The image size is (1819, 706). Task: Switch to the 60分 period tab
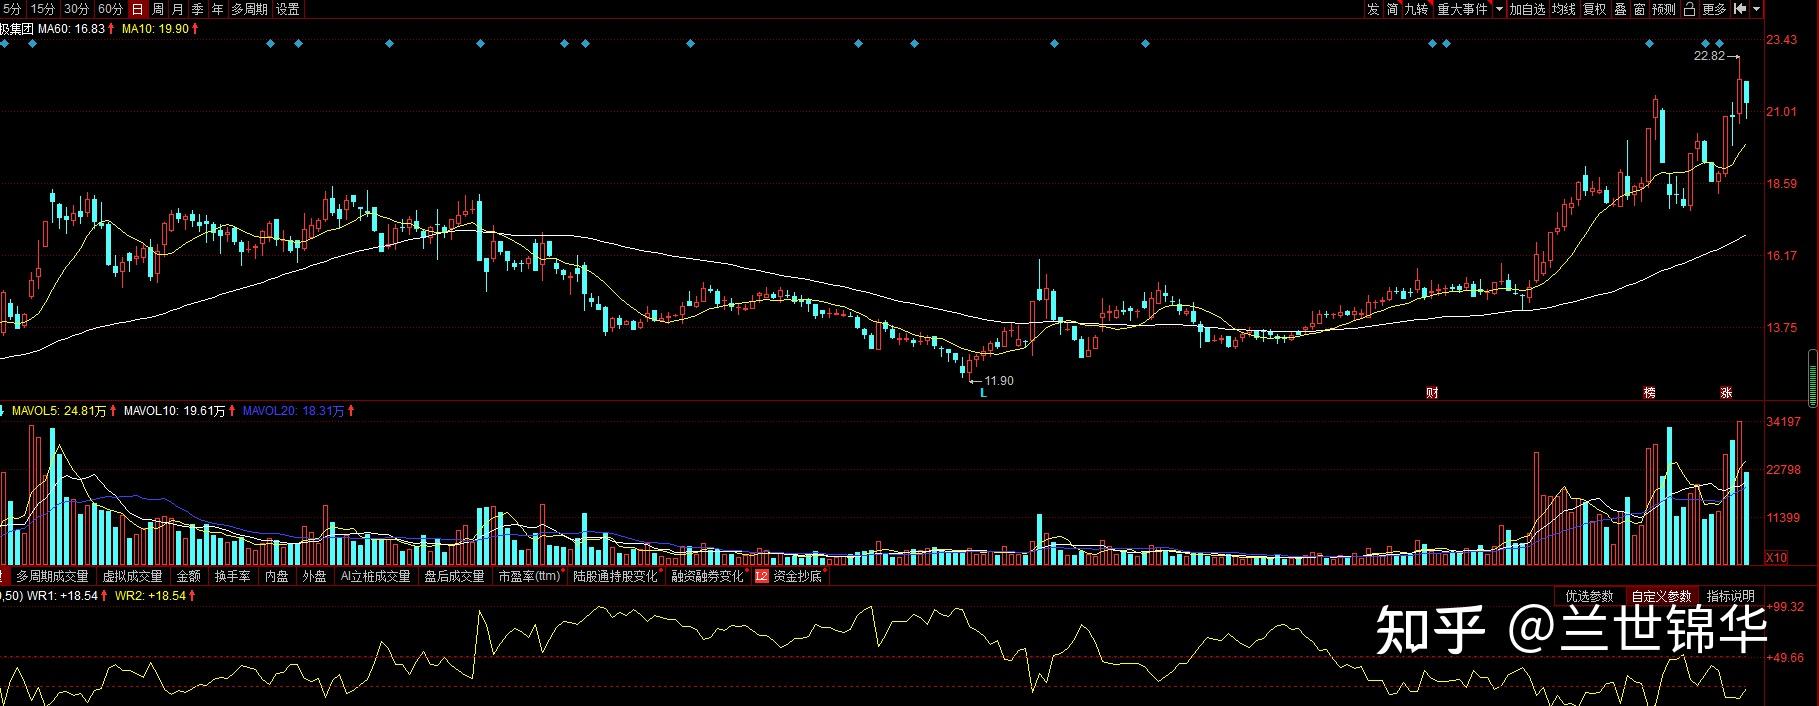click(x=111, y=9)
